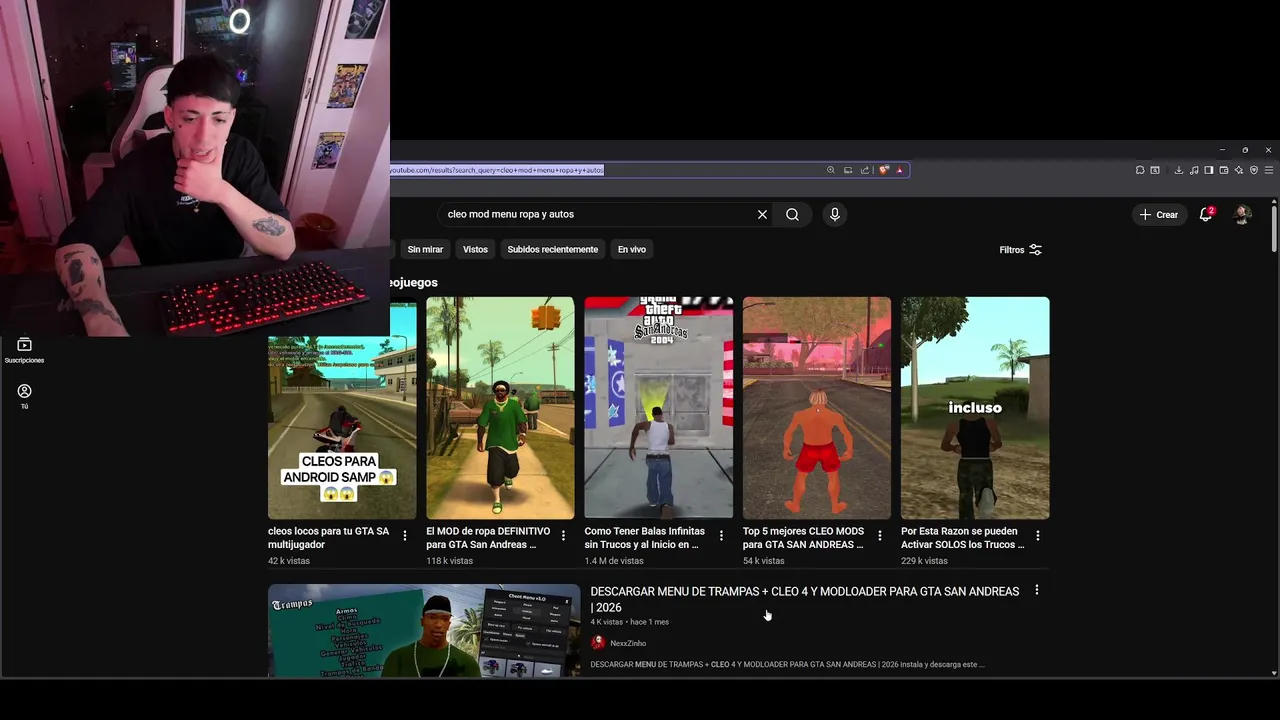The width and height of the screenshot is (1280, 720).
Task: Open the Leo AI sparkle icon in toolbar
Action: click(x=1239, y=170)
